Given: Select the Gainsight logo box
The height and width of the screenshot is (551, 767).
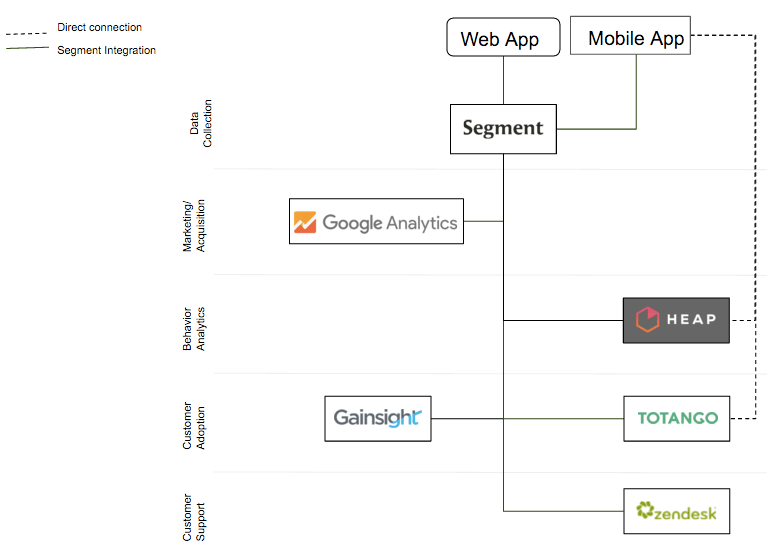Looking at the screenshot, I should pos(378,418).
